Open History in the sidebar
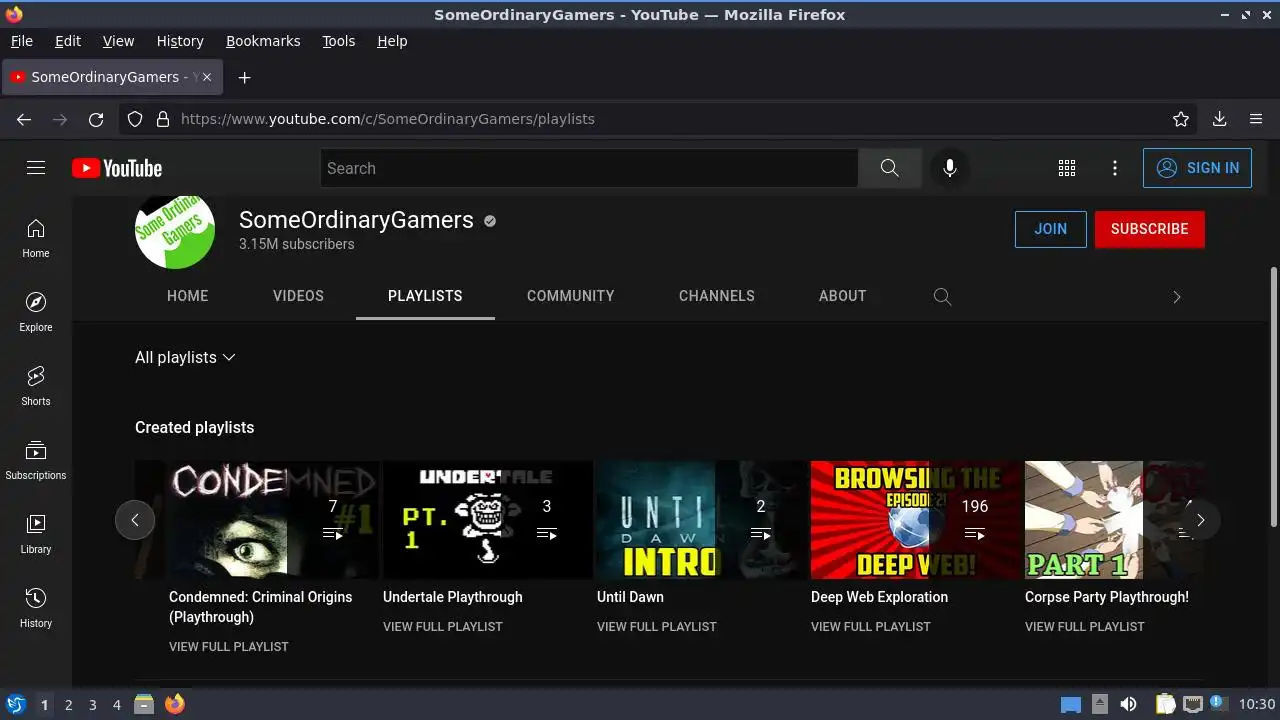The image size is (1280, 720). click(36, 609)
